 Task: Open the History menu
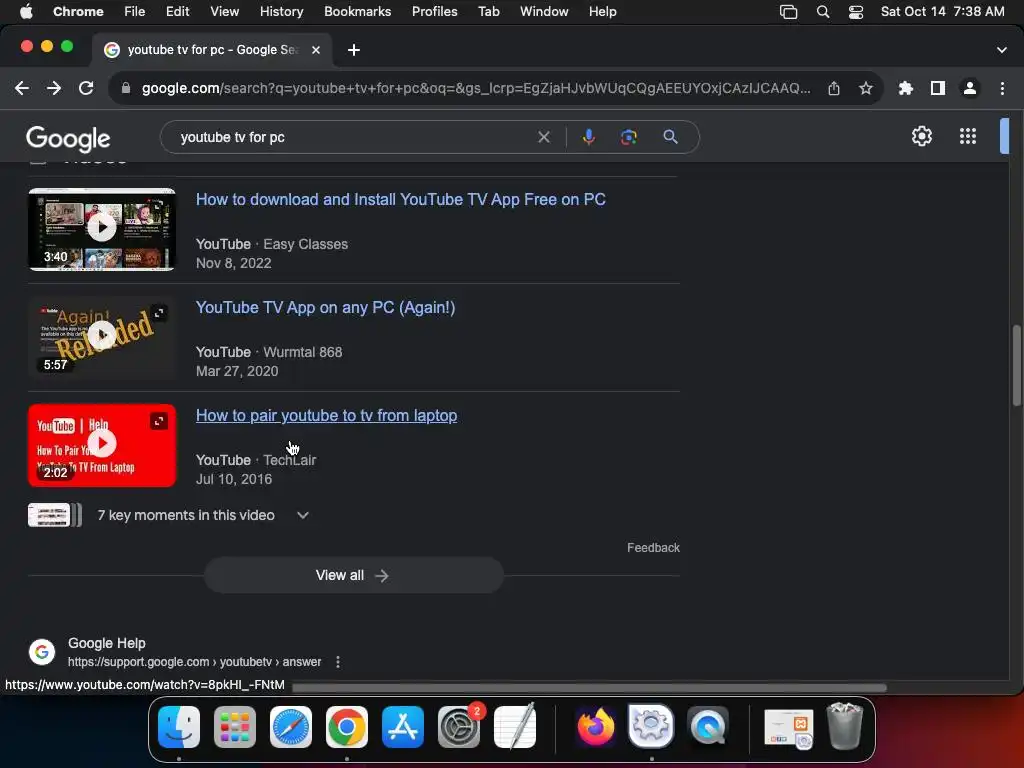point(281,12)
